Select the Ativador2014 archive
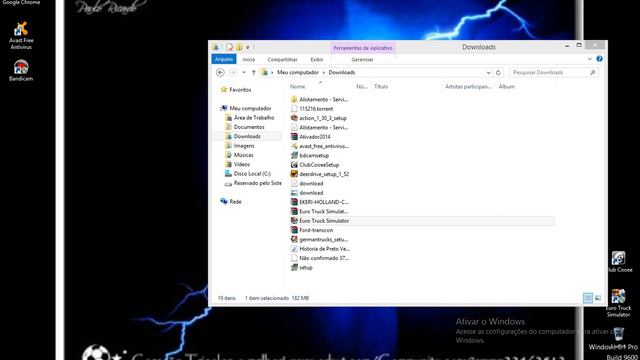Viewport: 640px width, 360px height. [311, 137]
